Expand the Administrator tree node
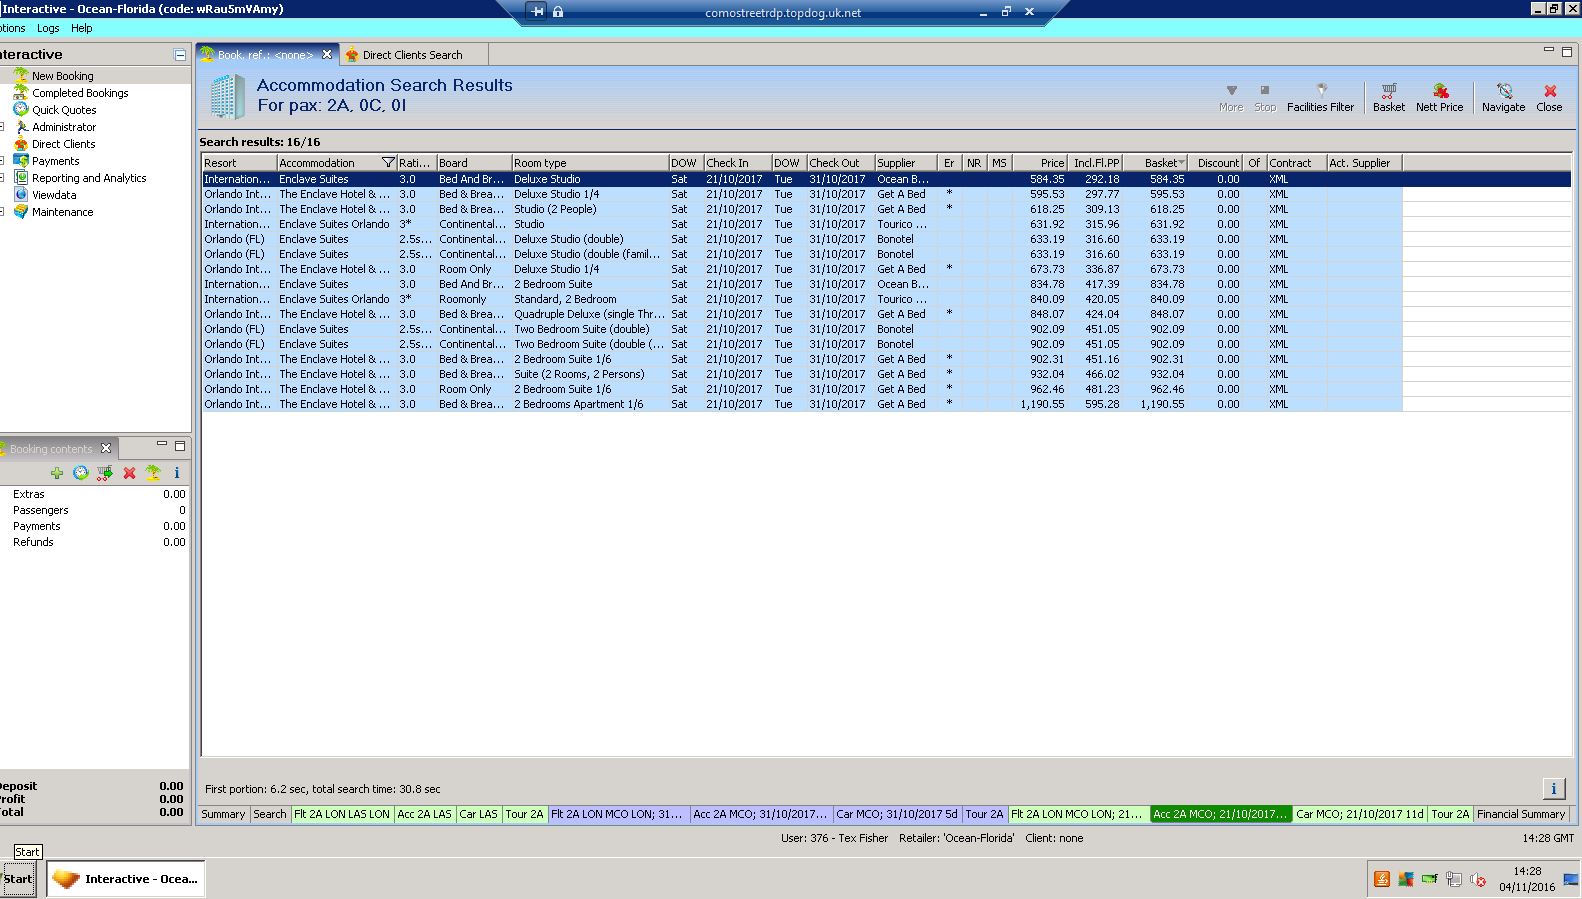1582x899 pixels. (3, 127)
